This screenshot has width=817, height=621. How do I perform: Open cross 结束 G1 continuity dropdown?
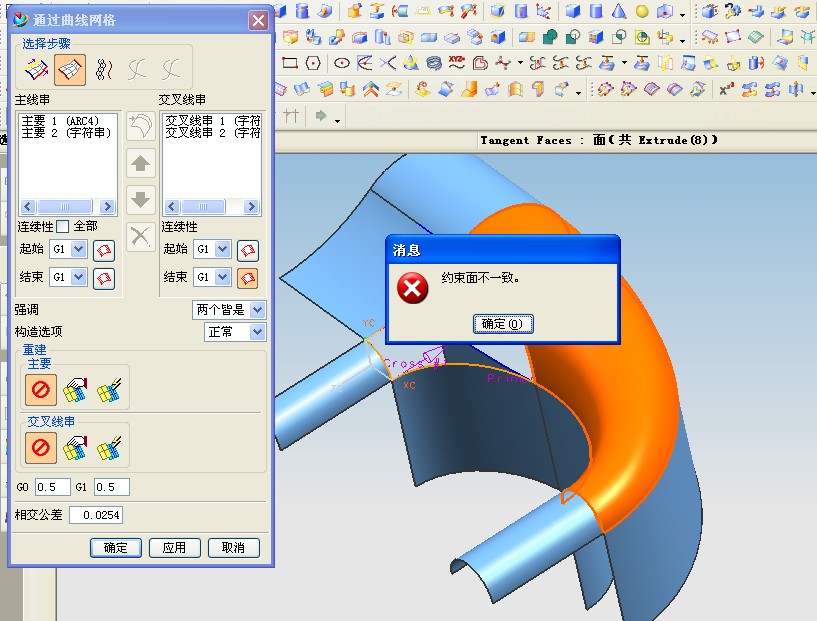coord(222,277)
